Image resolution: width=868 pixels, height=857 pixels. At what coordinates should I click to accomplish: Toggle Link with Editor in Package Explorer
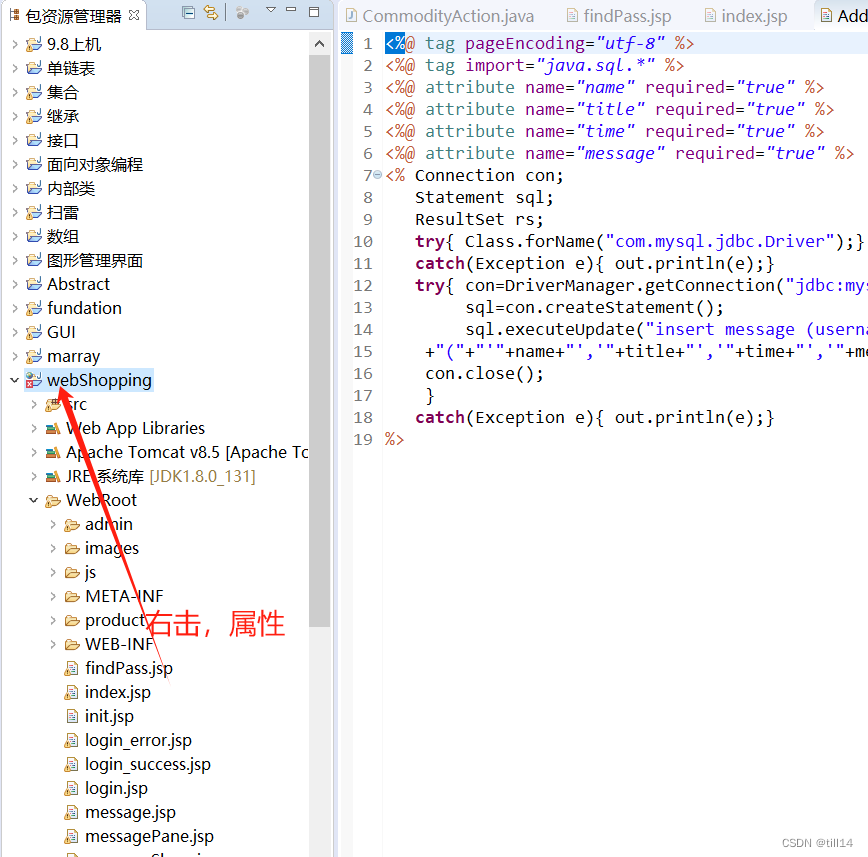tap(212, 11)
